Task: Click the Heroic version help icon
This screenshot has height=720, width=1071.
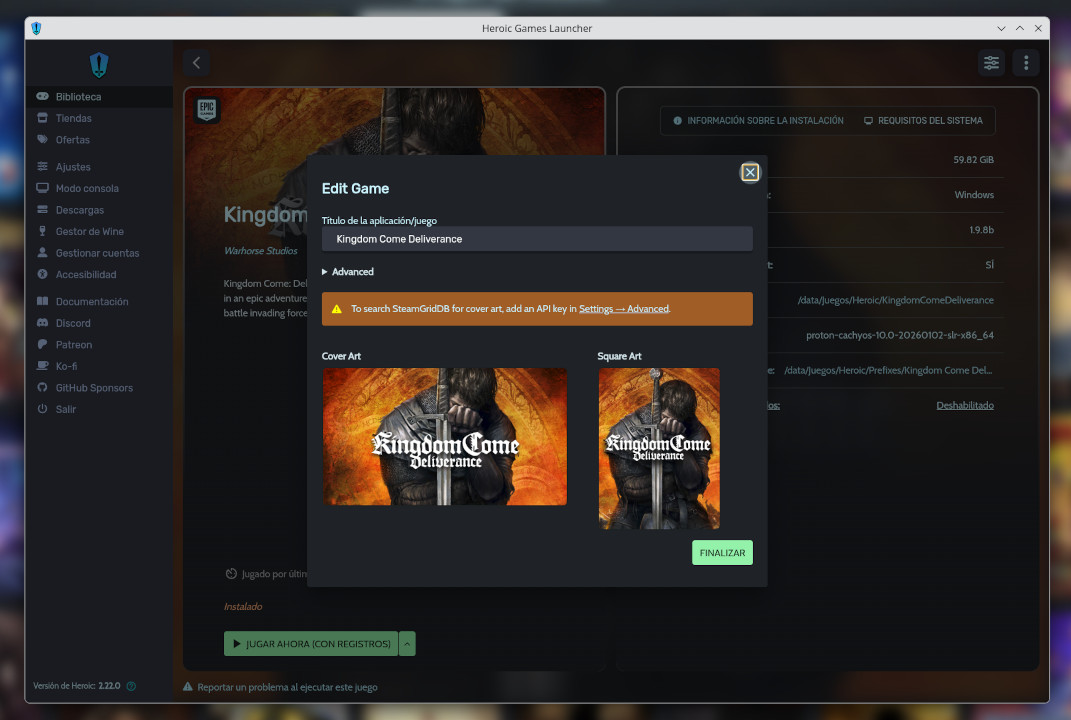Action: click(131, 686)
